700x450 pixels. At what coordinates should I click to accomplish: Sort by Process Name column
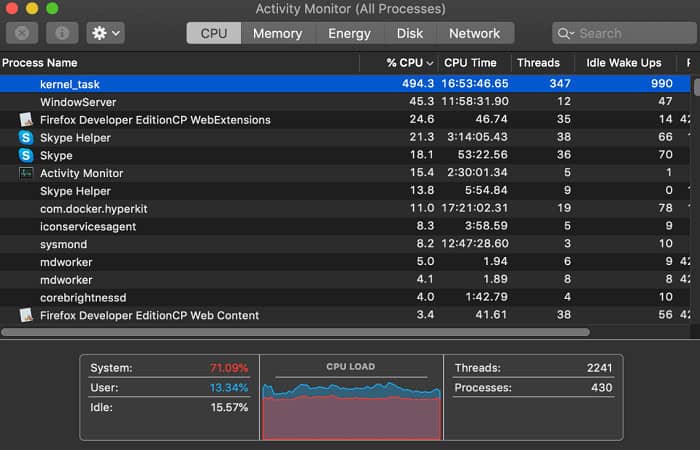point(179,63)
